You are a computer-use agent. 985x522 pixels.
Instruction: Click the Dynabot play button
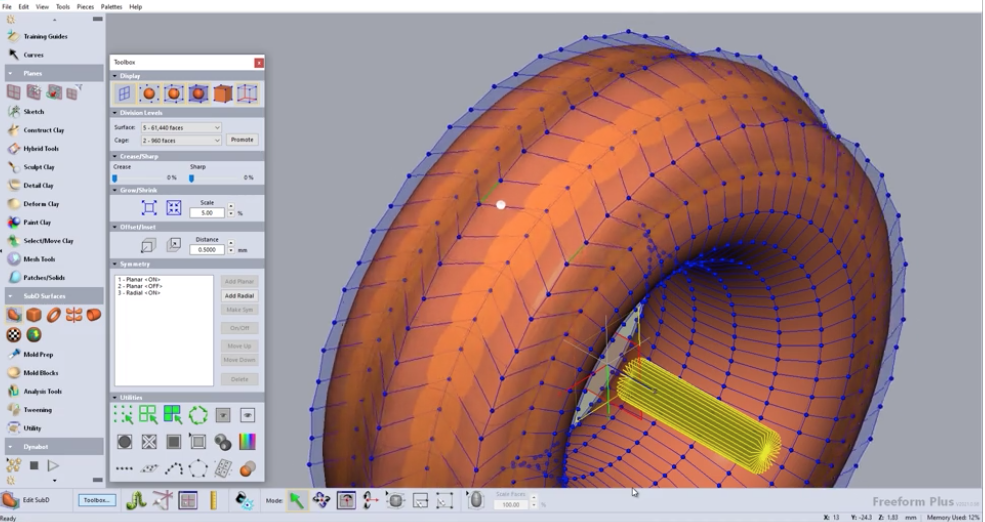click(53, 465)
